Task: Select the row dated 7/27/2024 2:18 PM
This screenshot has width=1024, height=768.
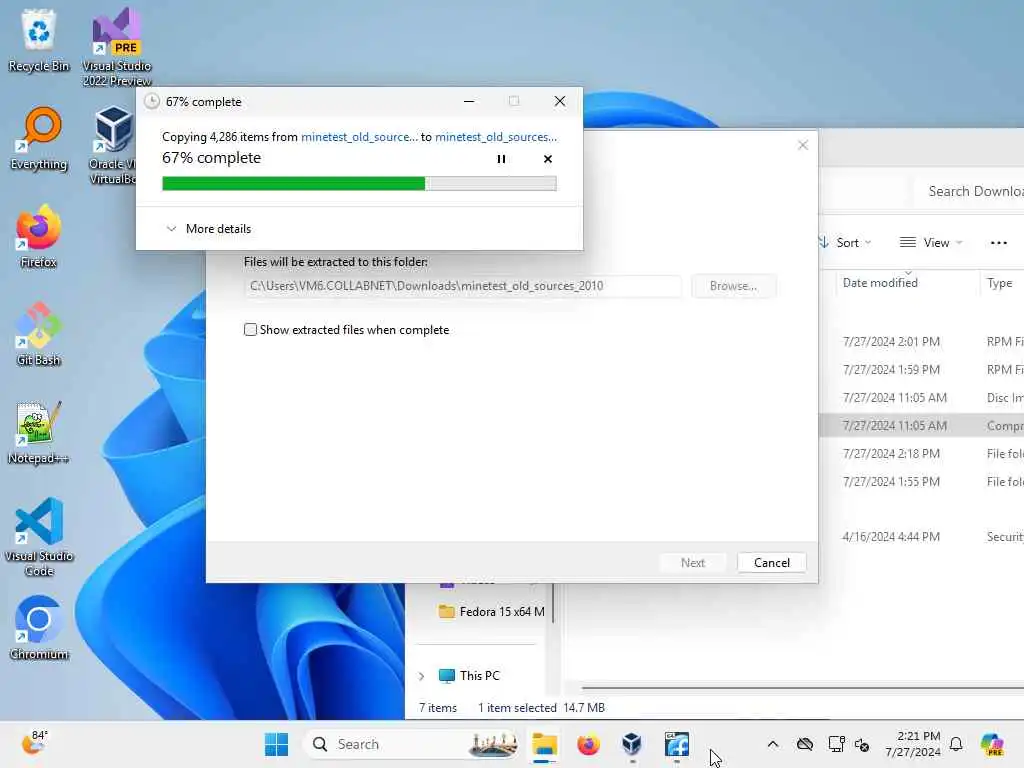Action: [921, 453]
